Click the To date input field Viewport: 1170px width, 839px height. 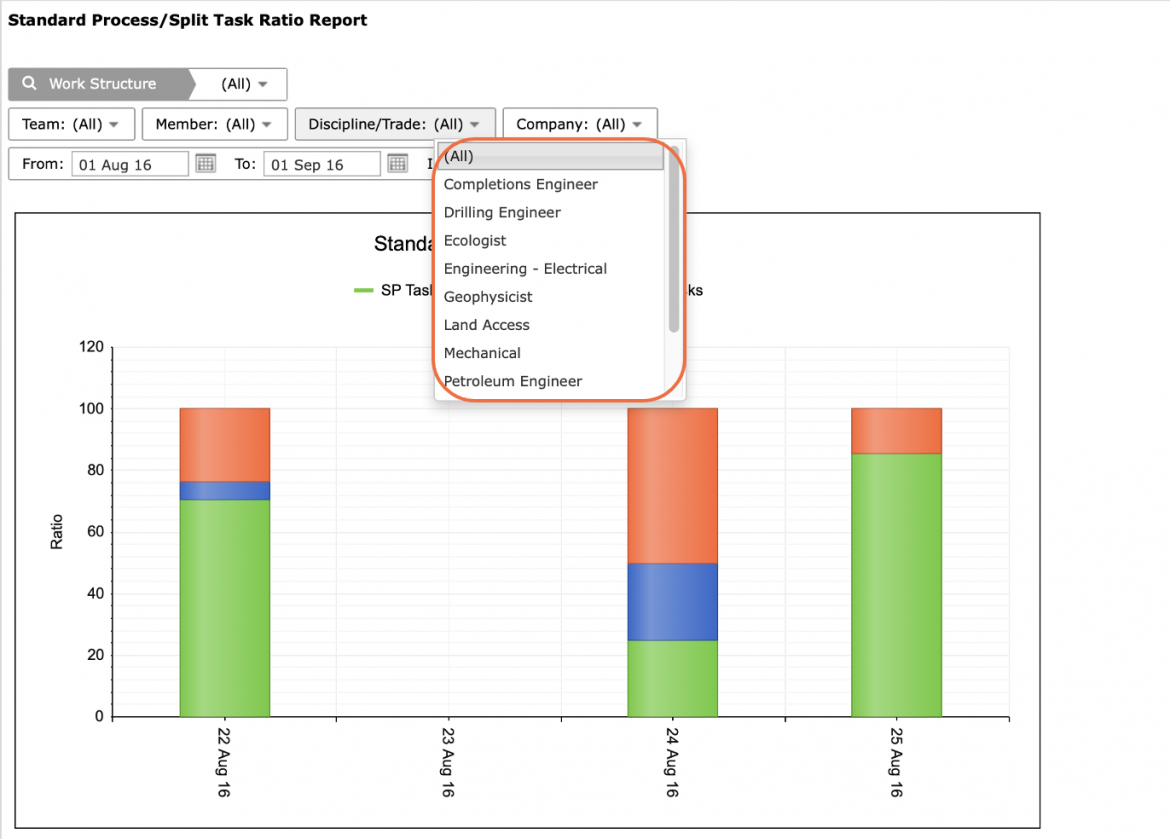tap(322, 164)
